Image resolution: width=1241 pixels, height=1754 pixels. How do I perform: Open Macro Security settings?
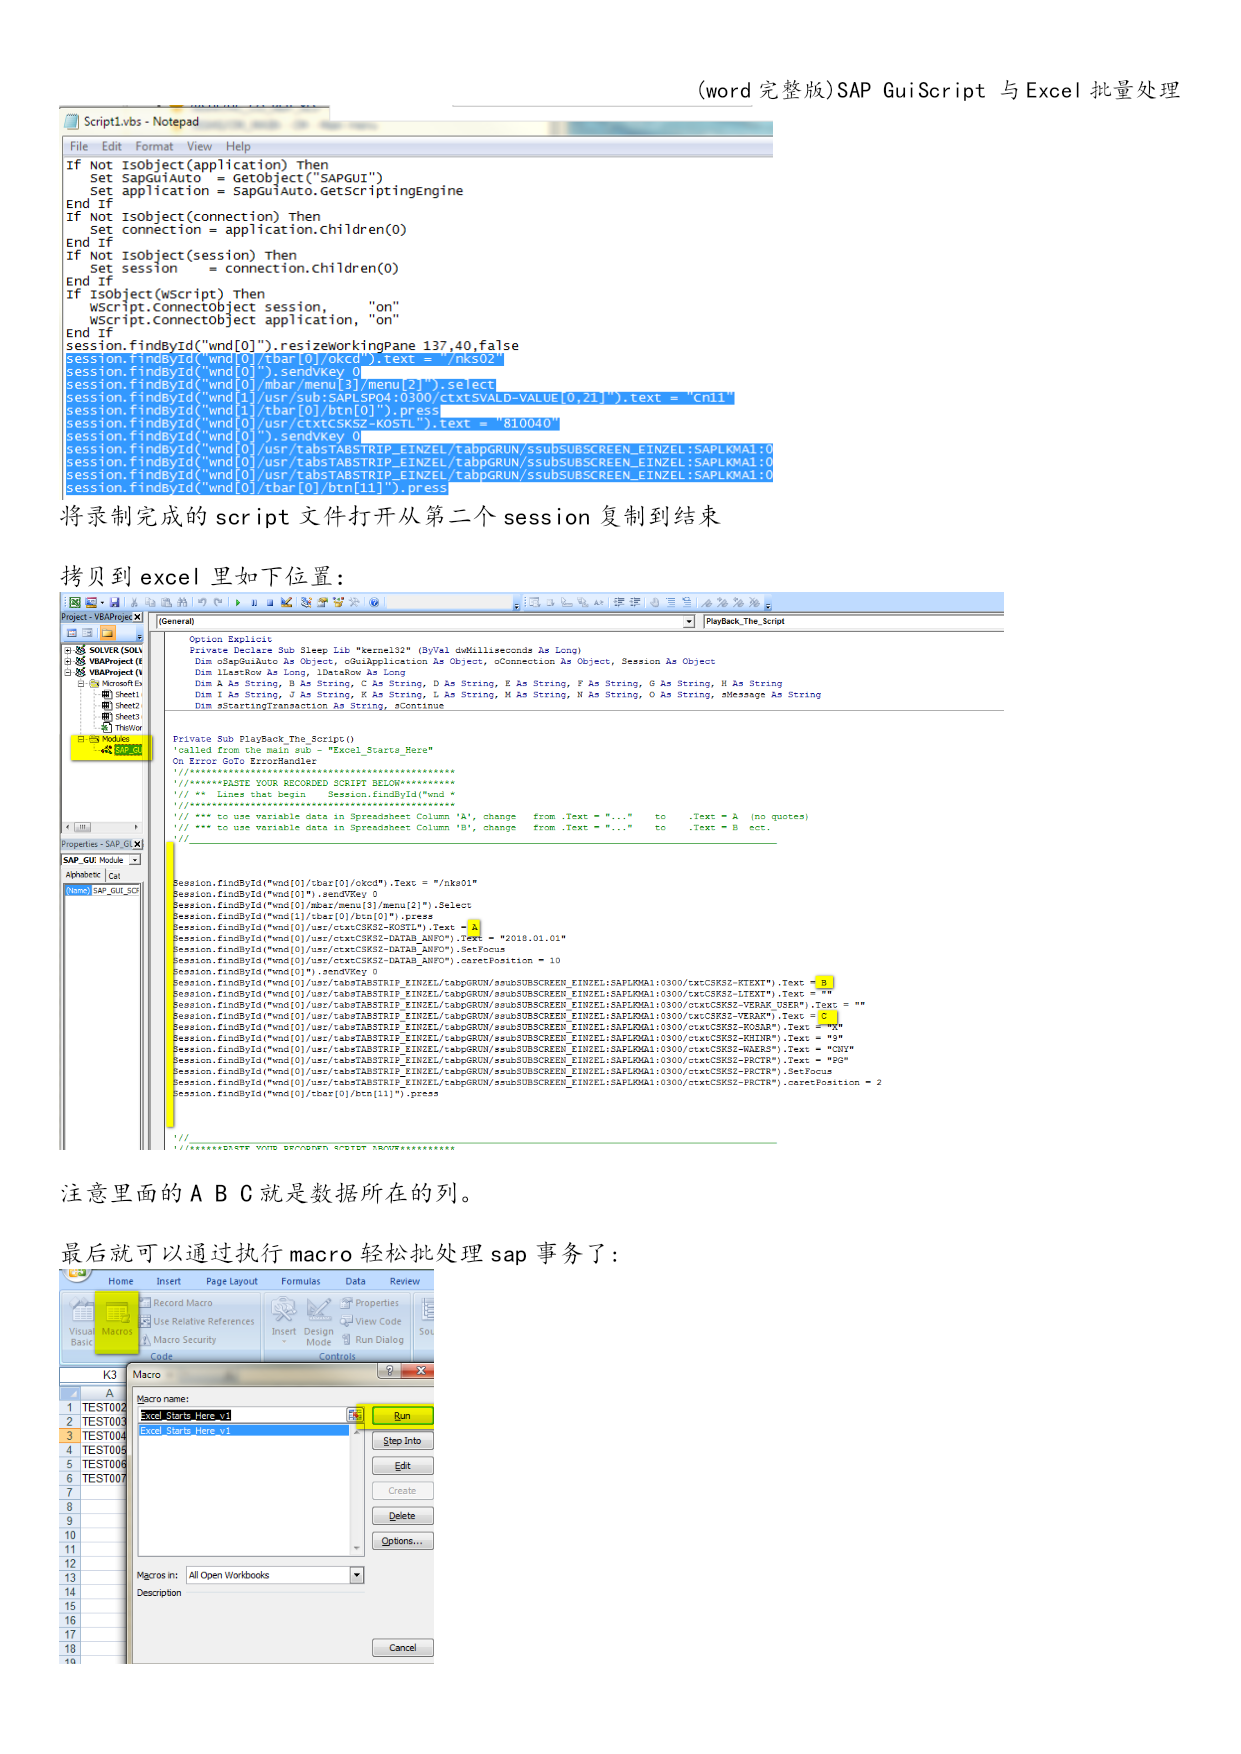179,1340
